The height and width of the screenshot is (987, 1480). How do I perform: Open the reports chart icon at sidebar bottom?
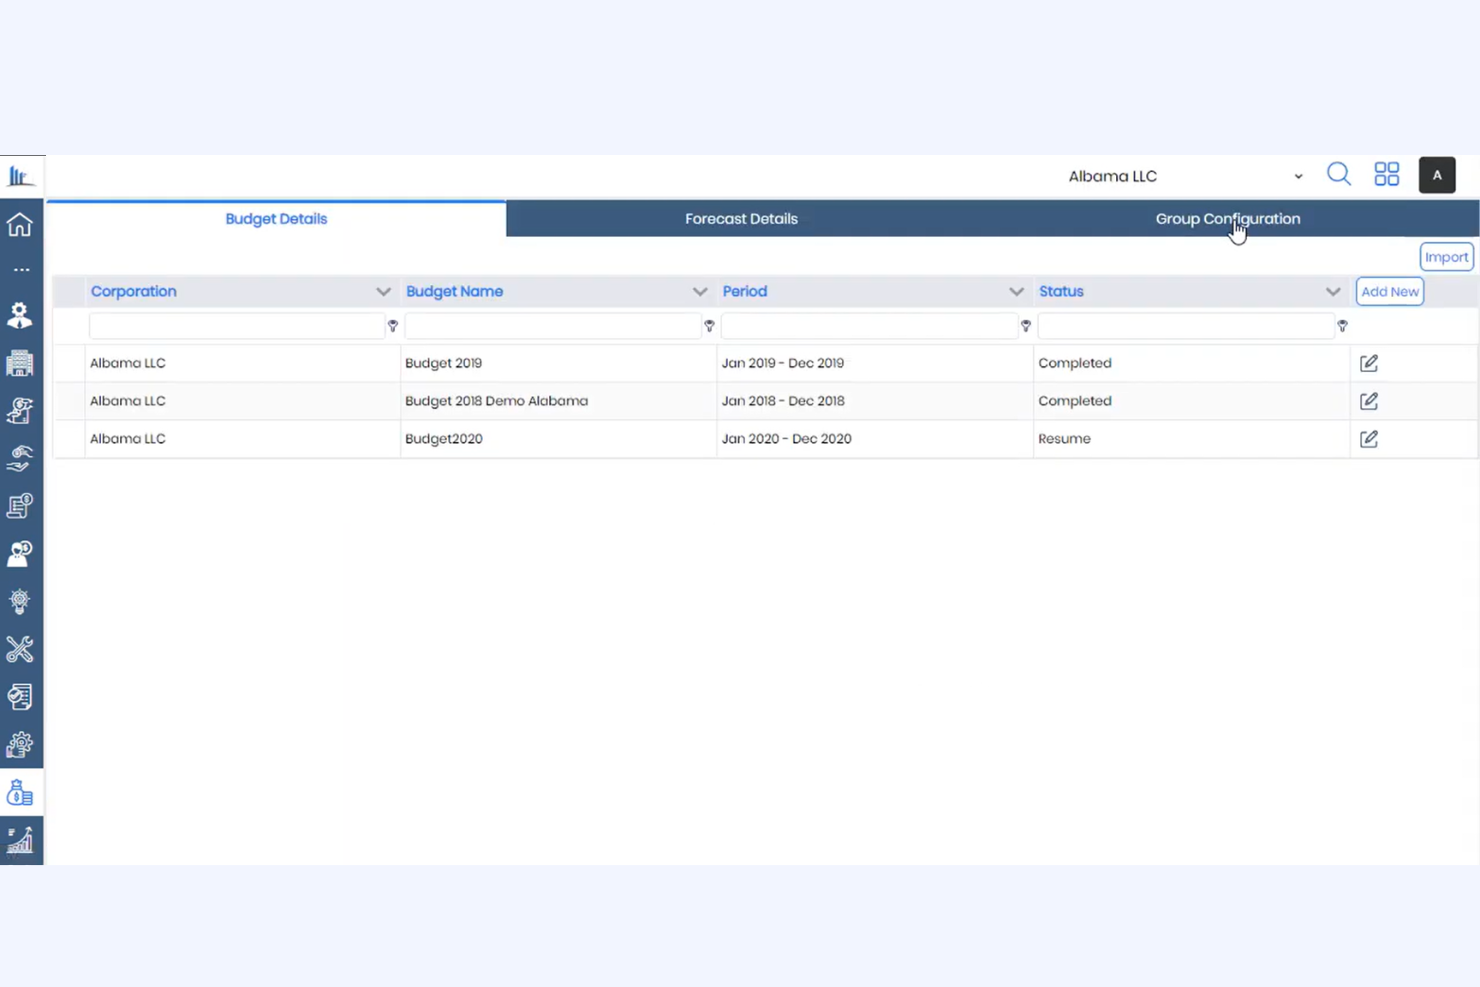pyautogui.click(x=20, y=841)
